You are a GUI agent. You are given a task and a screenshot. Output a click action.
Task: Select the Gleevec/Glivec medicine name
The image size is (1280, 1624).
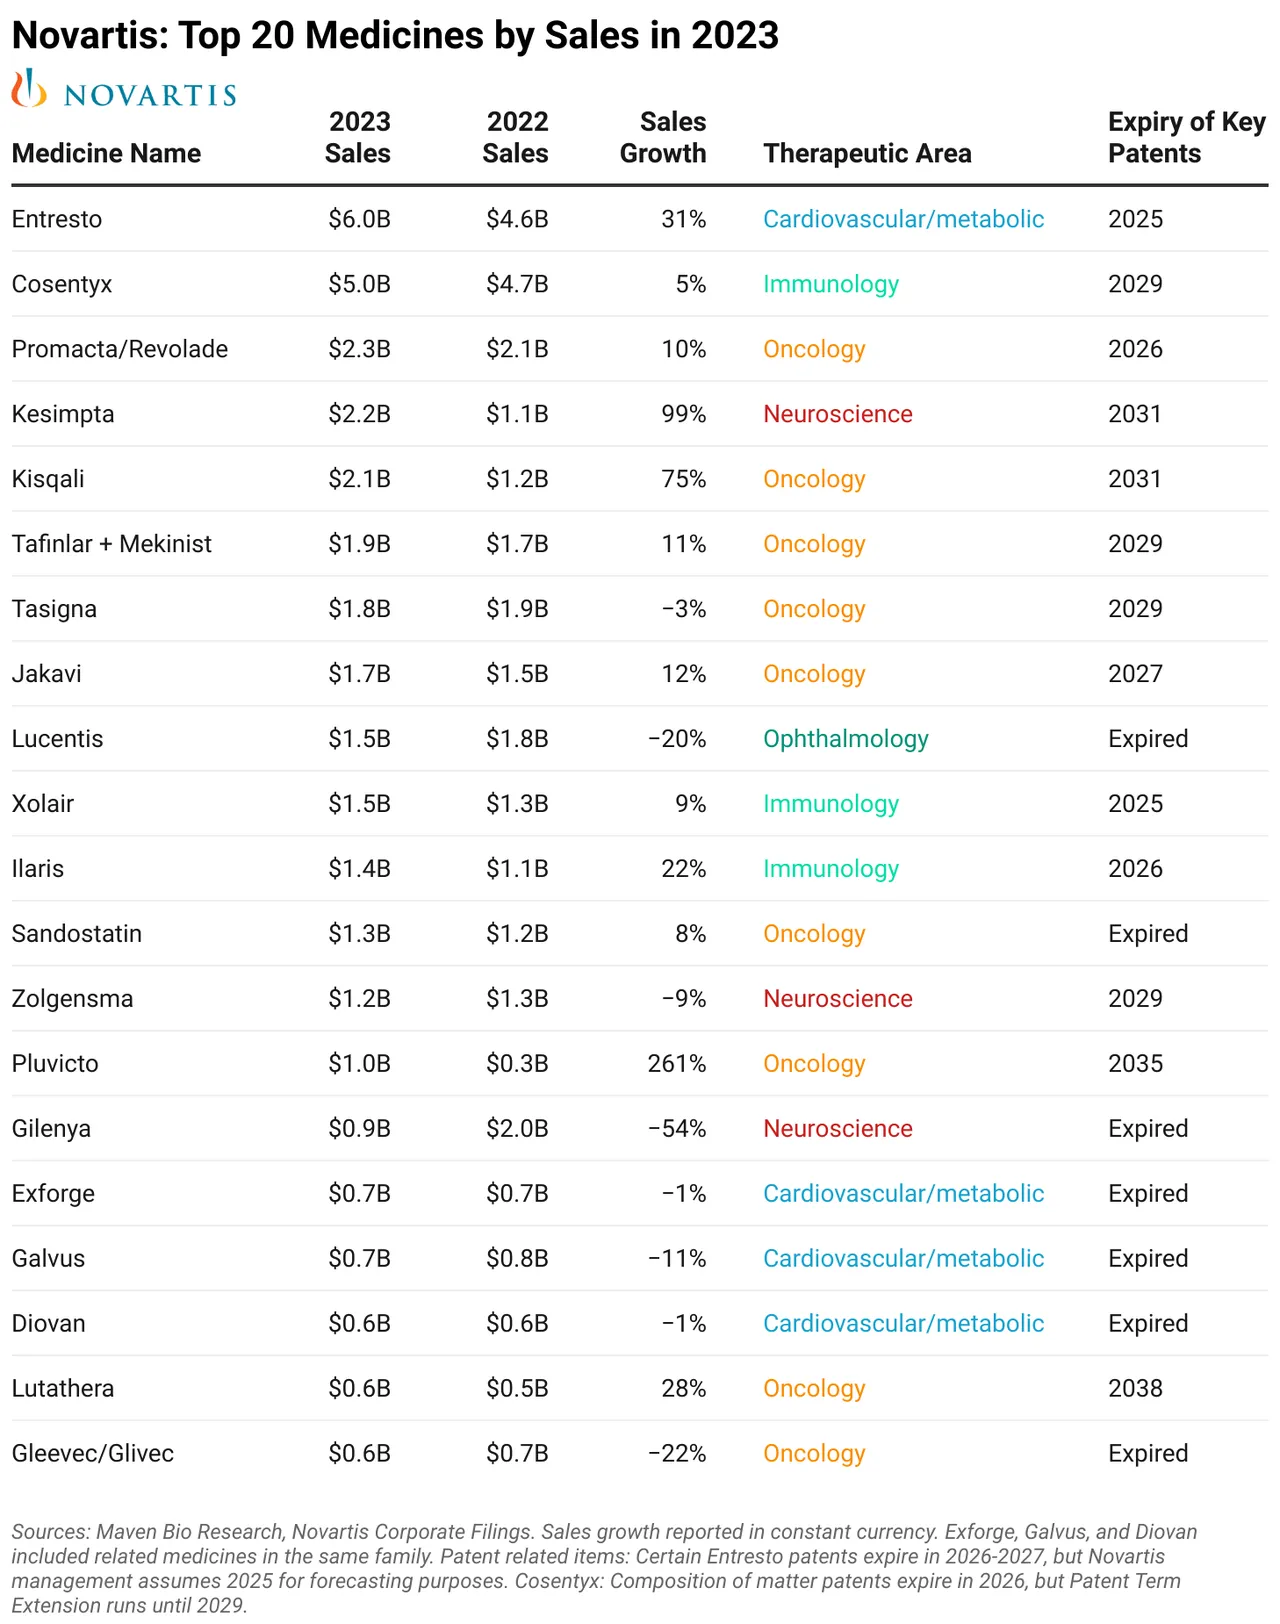coord(93,1453)
